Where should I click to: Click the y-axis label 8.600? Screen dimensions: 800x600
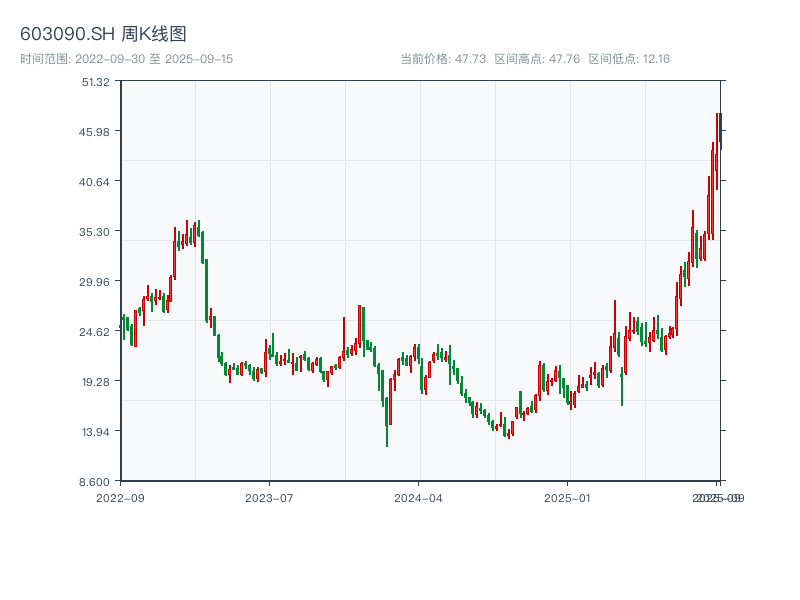point(94,482)
